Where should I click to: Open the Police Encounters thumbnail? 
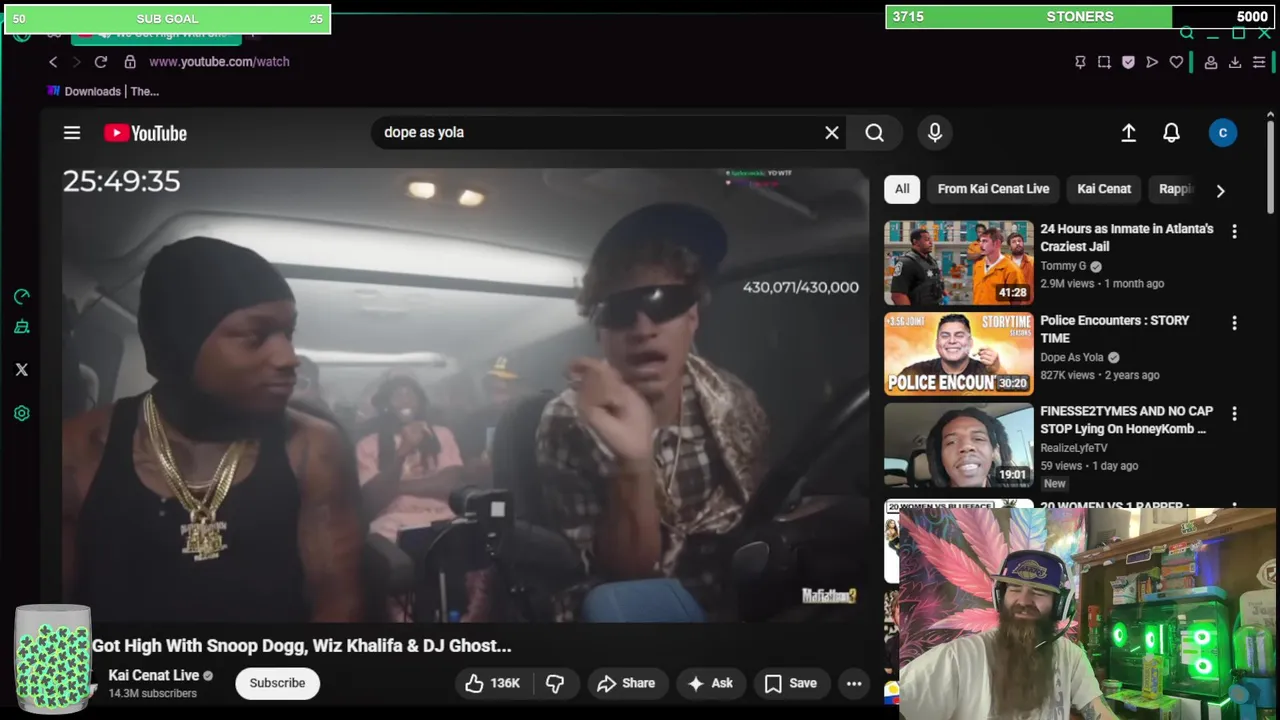pos(958,354)
